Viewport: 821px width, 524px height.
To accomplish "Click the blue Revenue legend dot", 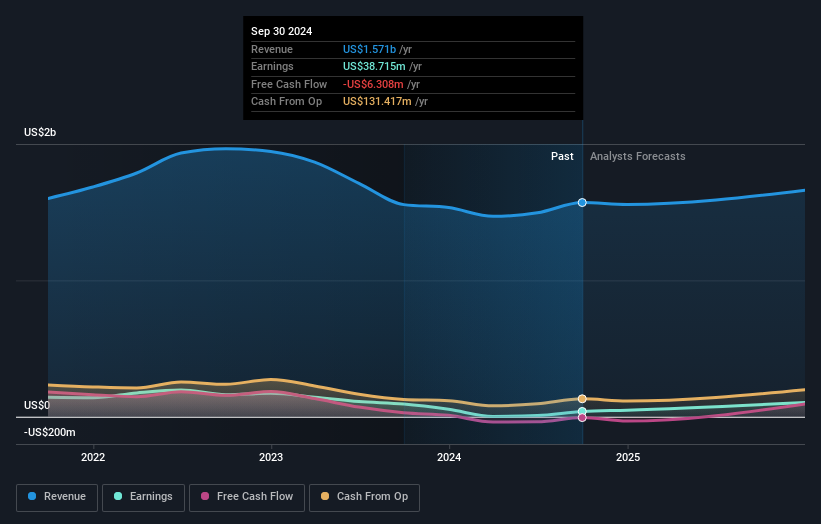I will (x=32, y=496).
